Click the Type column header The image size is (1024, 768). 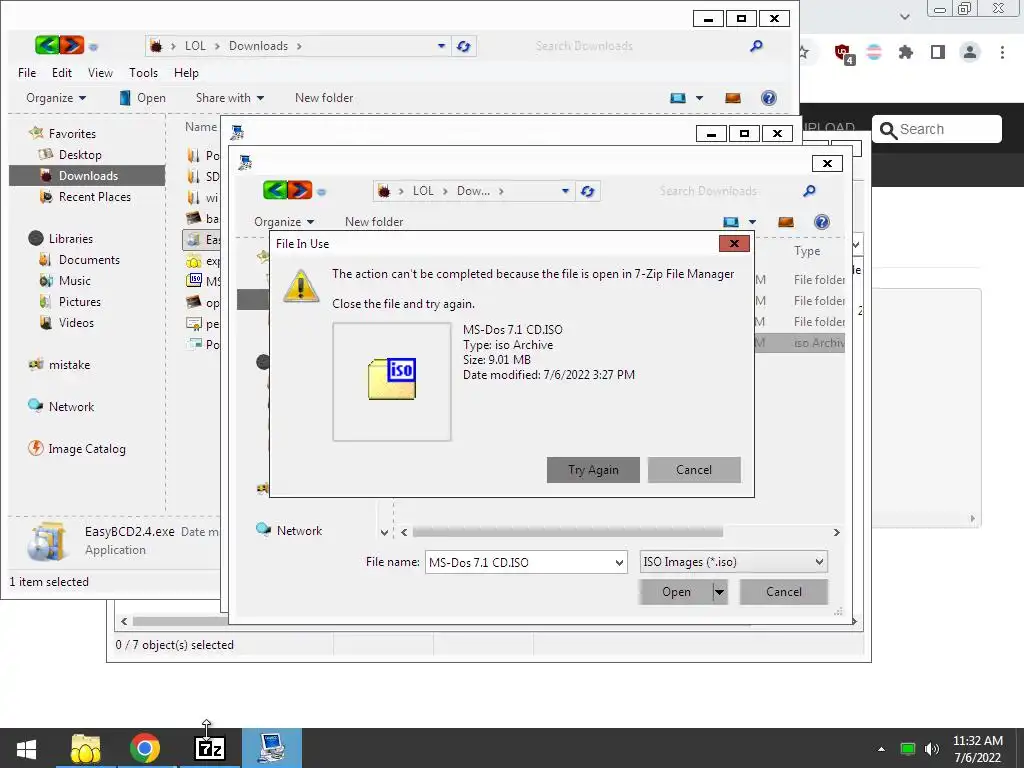click(807, 251)
